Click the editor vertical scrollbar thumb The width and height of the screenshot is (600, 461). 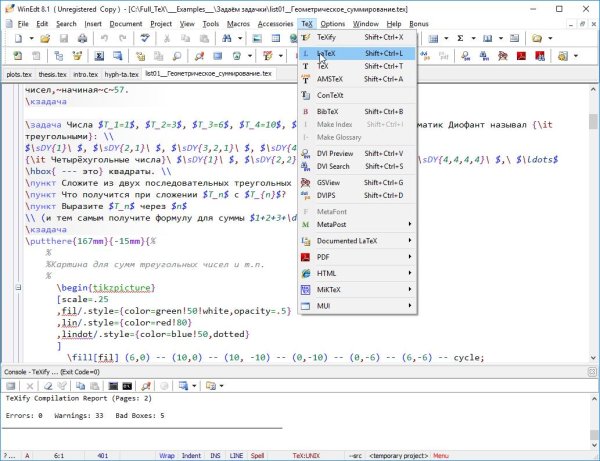[593, 122]
